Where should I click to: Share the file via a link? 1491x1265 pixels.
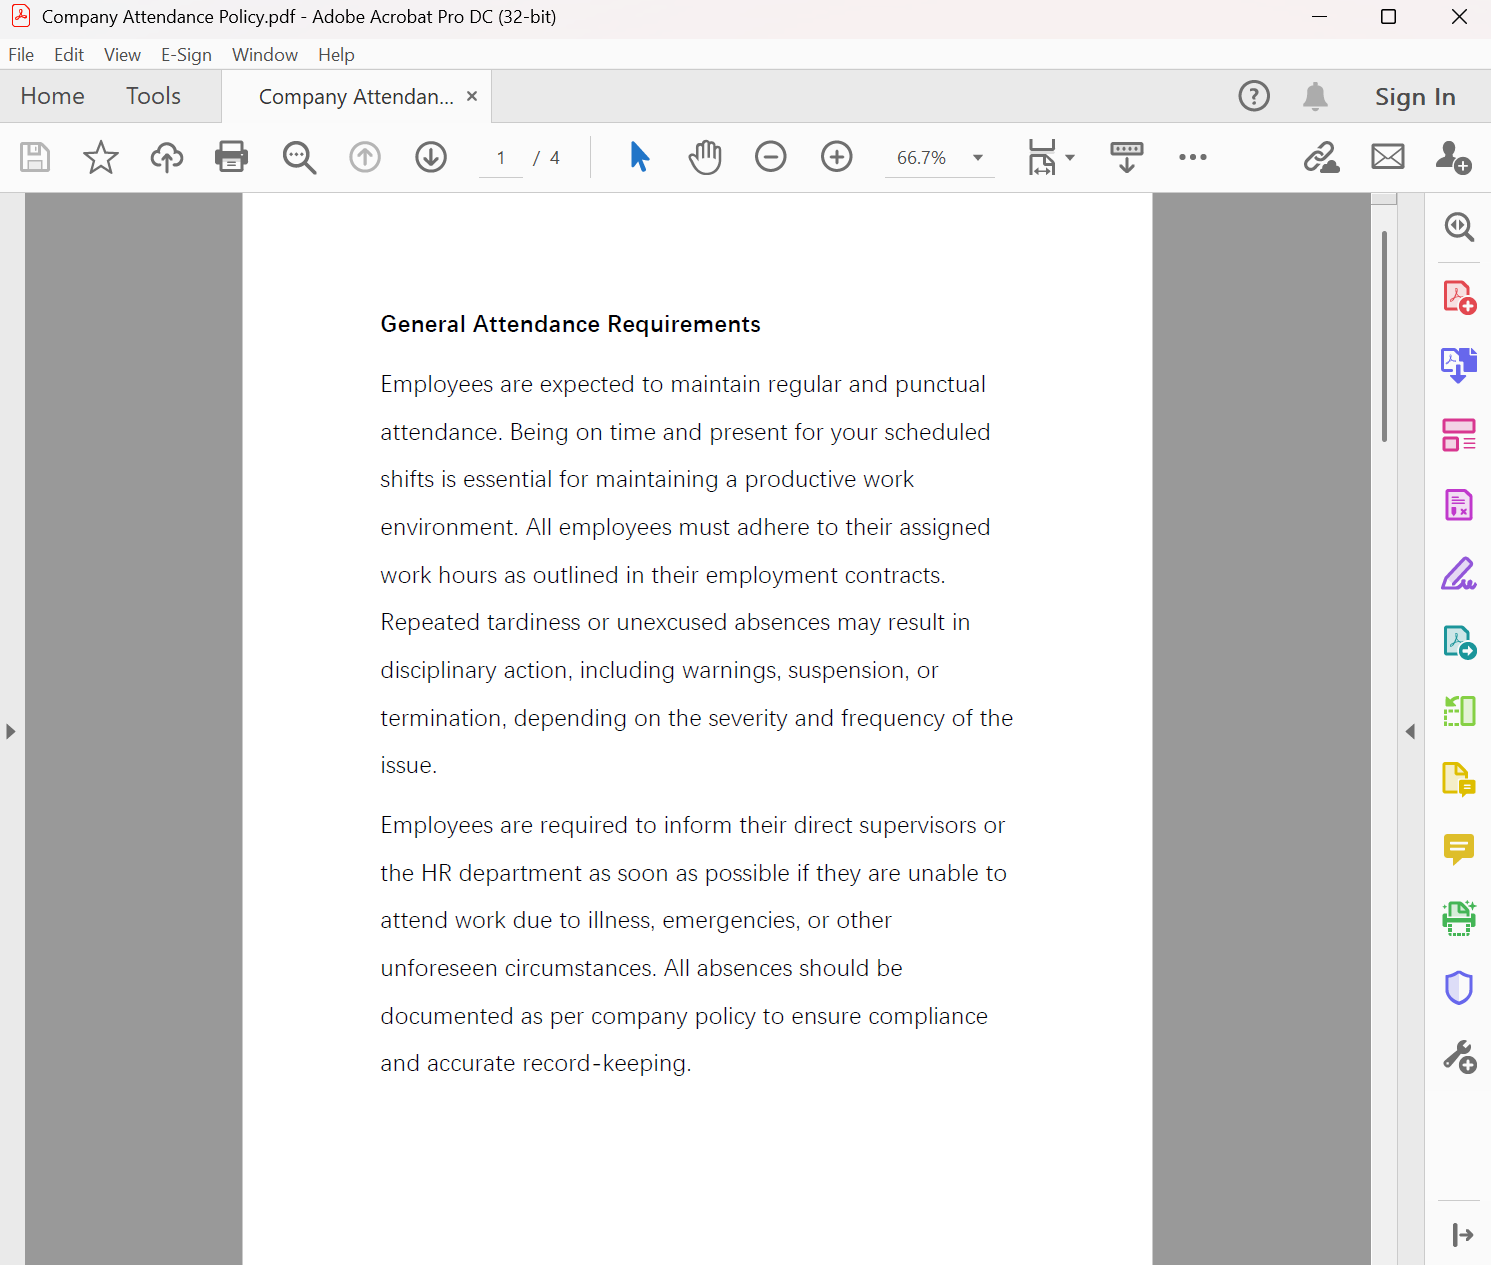[x=1322, y=157]
